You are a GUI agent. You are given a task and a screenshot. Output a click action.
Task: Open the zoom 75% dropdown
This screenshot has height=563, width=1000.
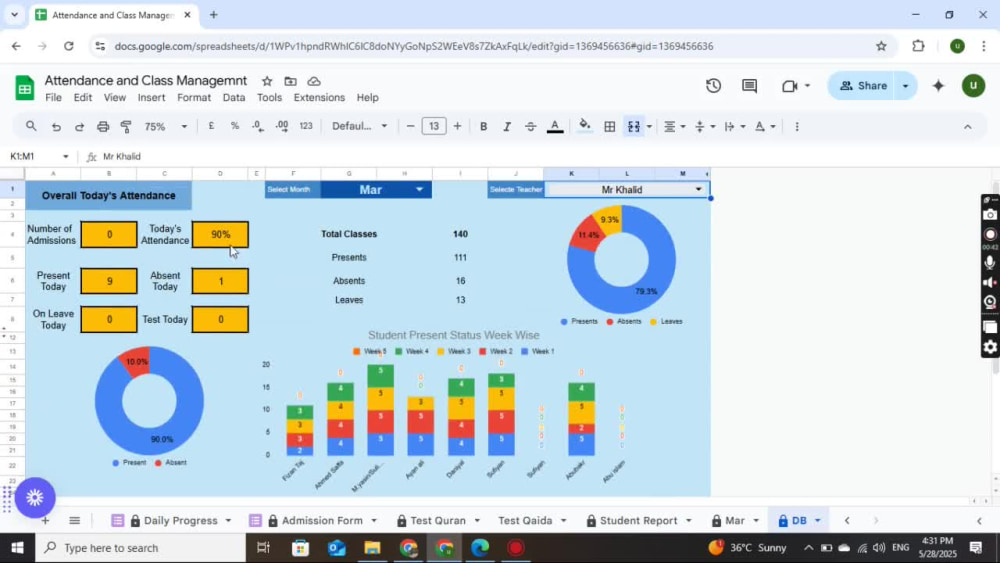(x=166, y=126)
